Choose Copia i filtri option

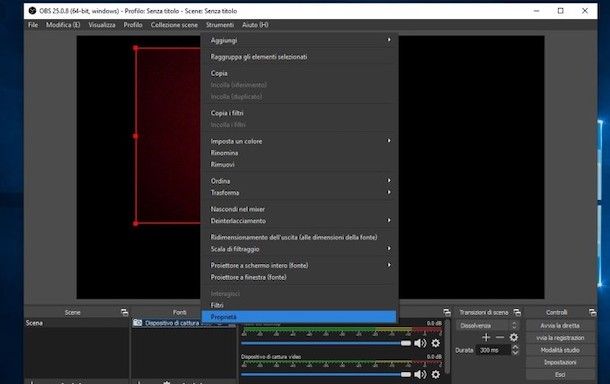click(300, 113)
